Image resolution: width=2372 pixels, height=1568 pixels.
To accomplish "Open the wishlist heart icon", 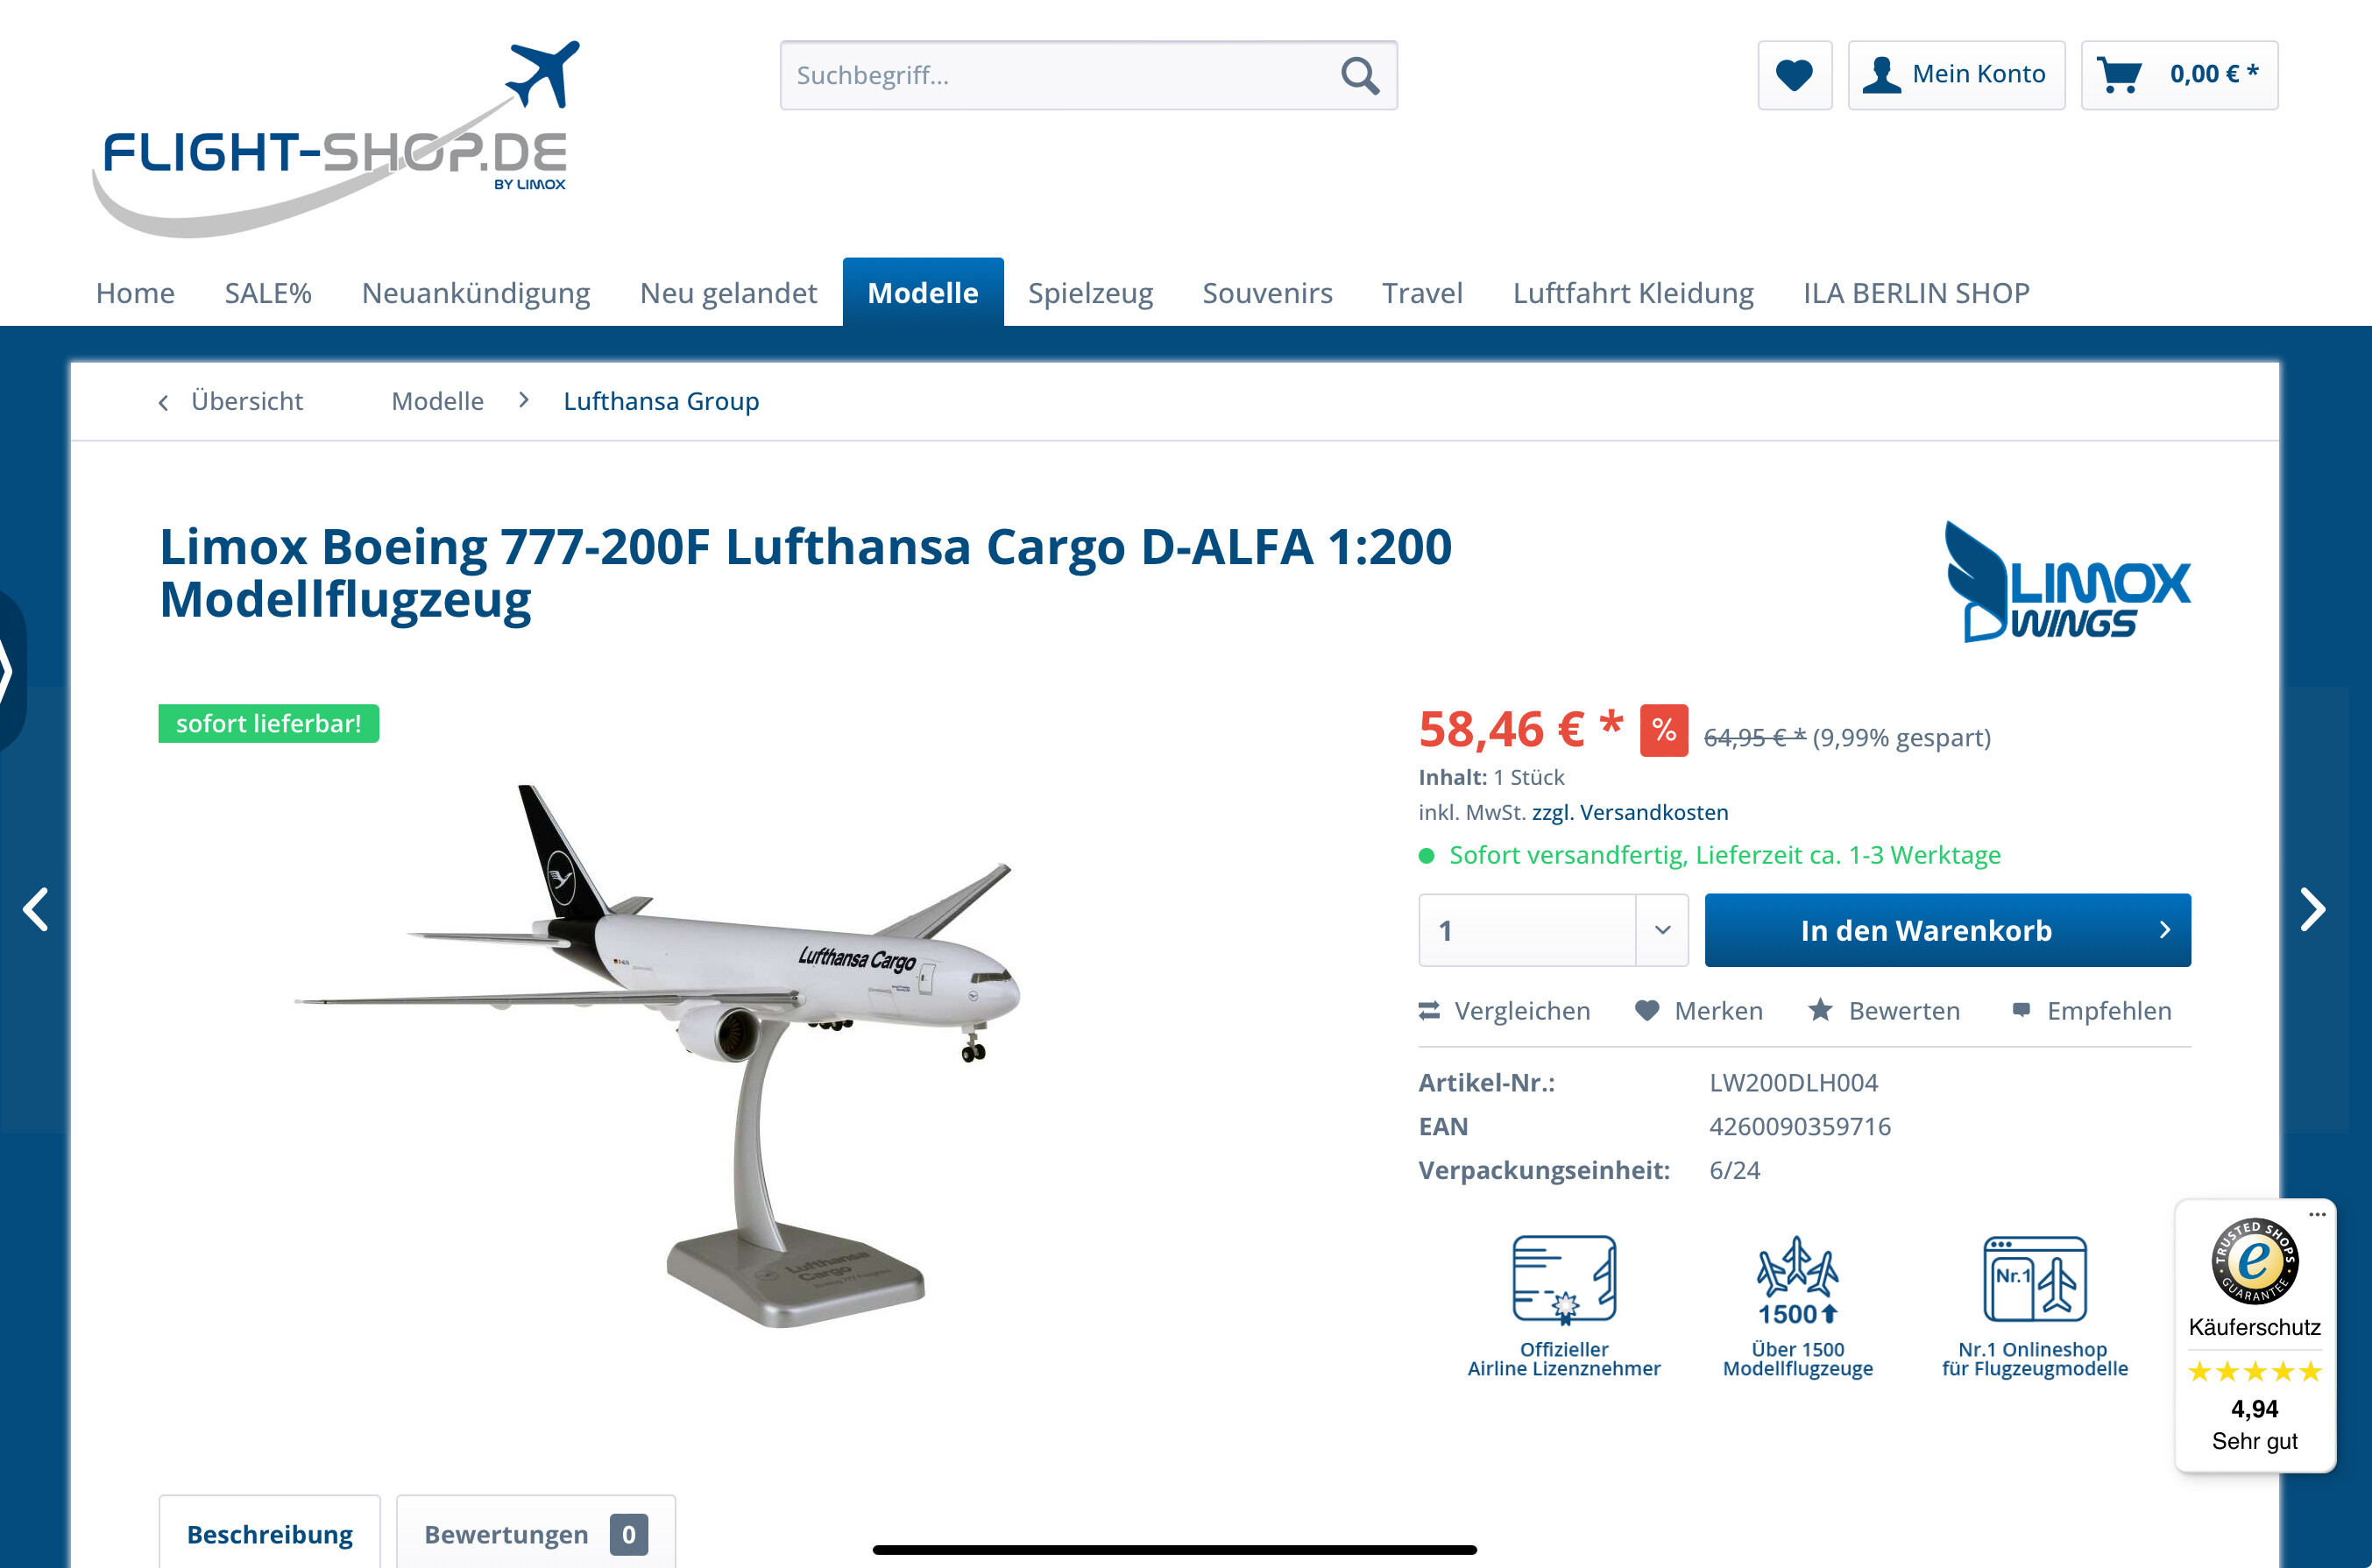I will [1794, 75].
